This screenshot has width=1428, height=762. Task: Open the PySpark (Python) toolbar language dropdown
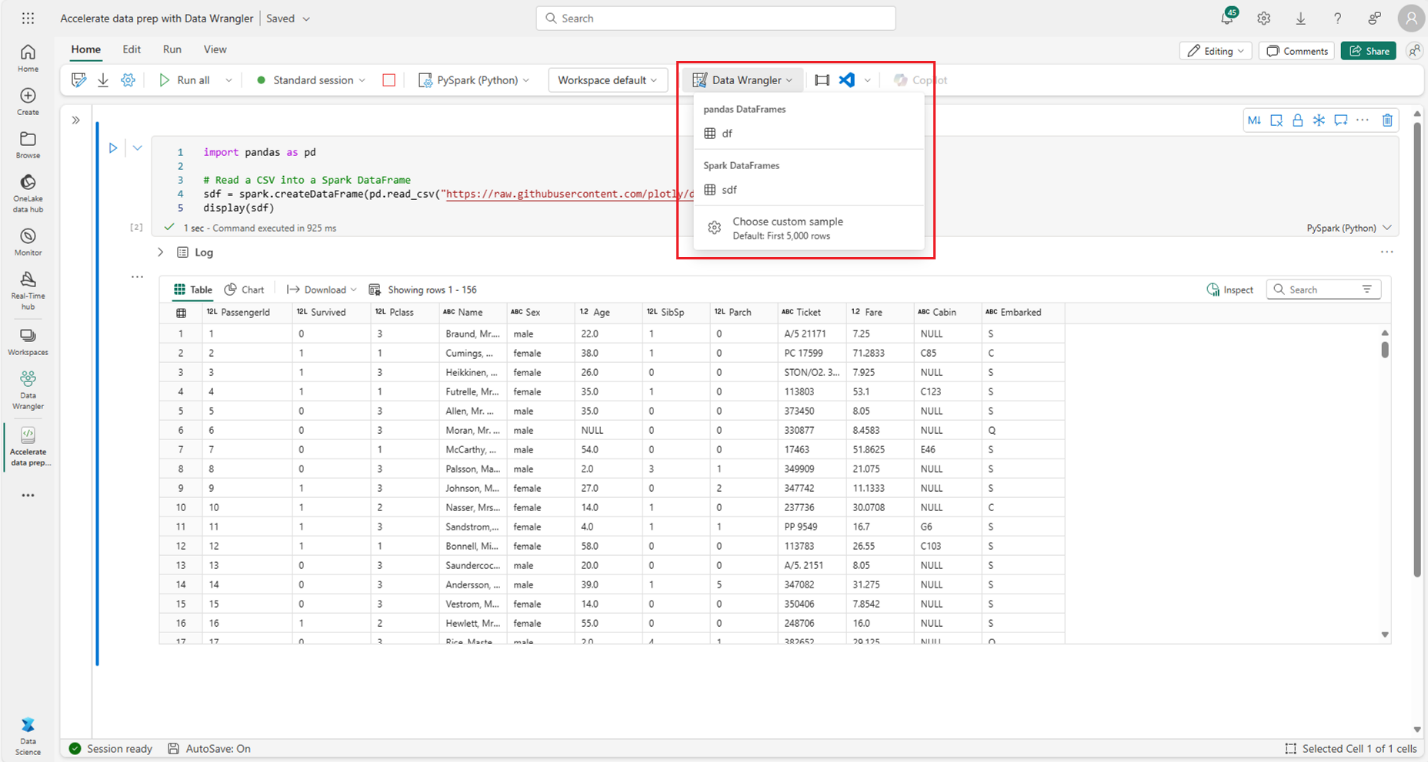pyautogui.click(x=474, y=80)
